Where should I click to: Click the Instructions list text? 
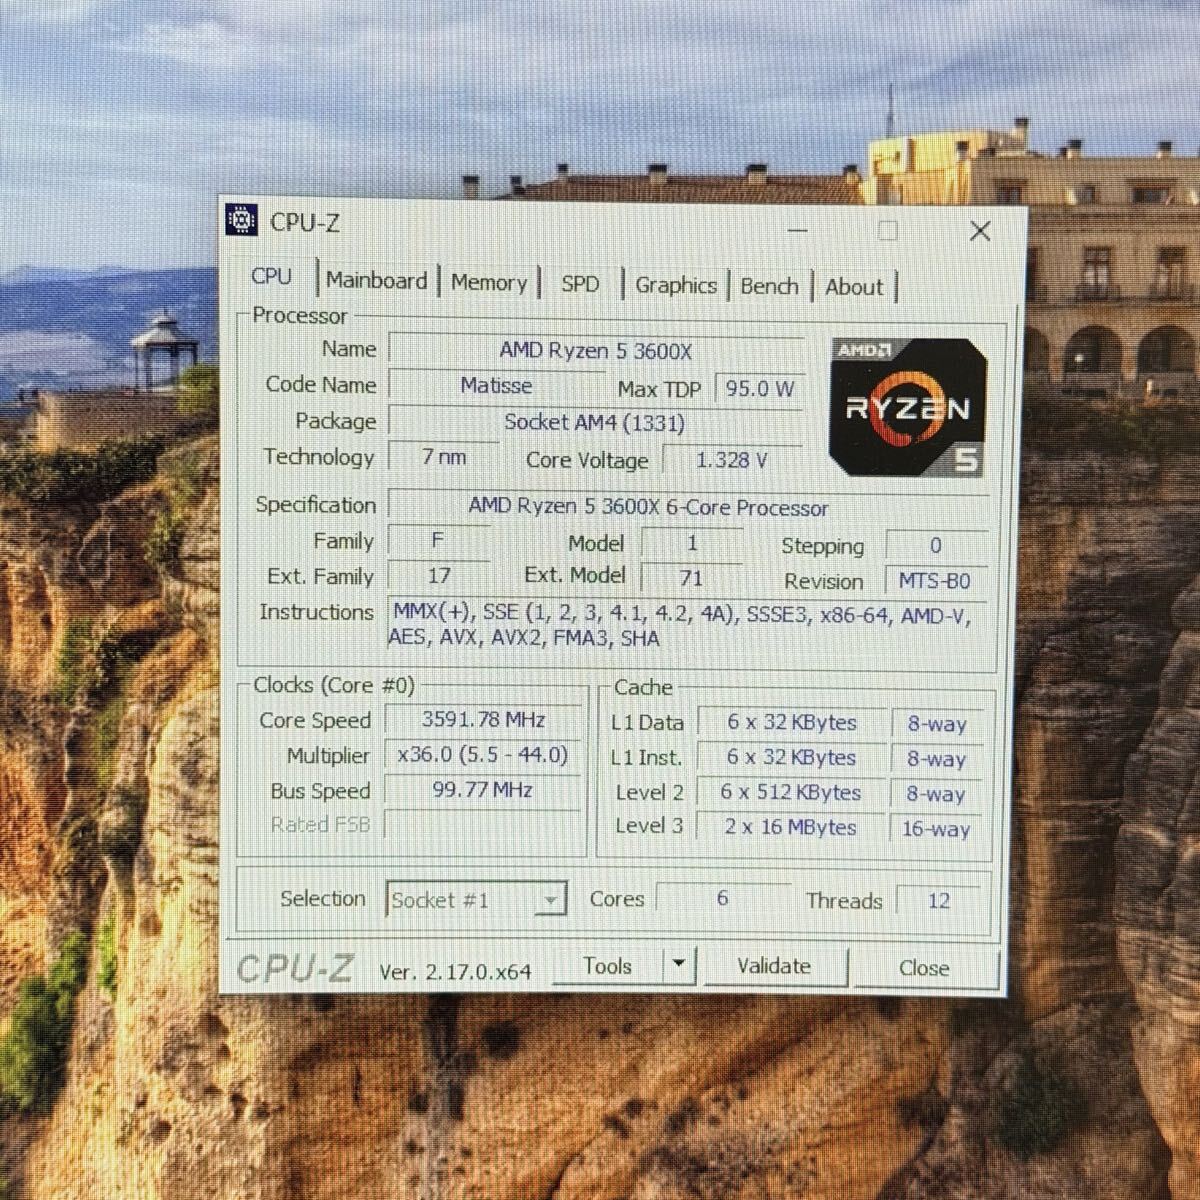pos(688,626)
